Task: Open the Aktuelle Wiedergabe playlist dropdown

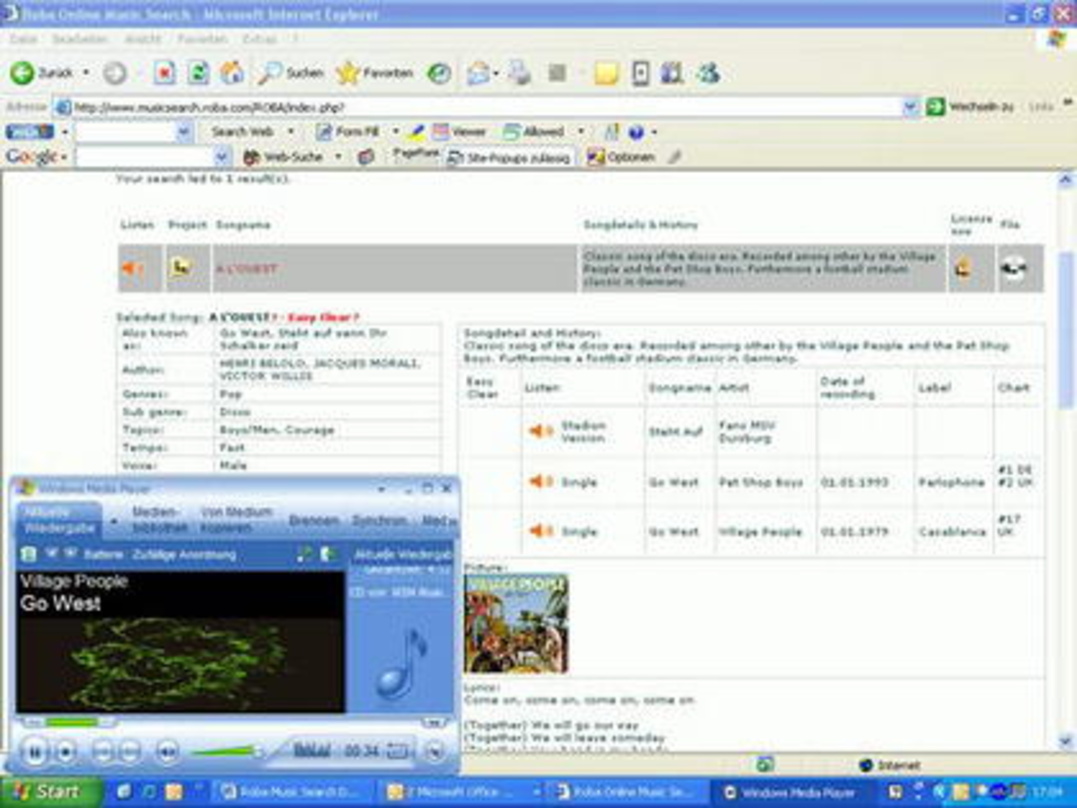Action: coord(402,554)
